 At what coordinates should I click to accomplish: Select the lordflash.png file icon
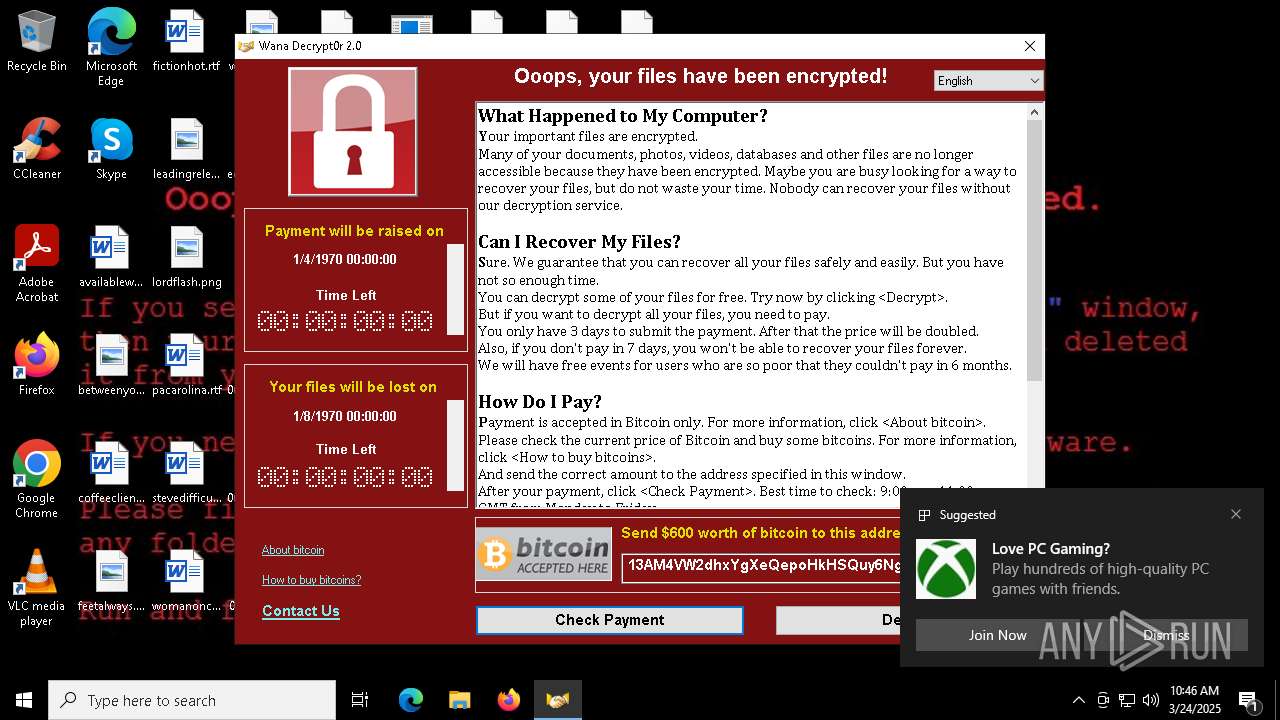[186, 257]
